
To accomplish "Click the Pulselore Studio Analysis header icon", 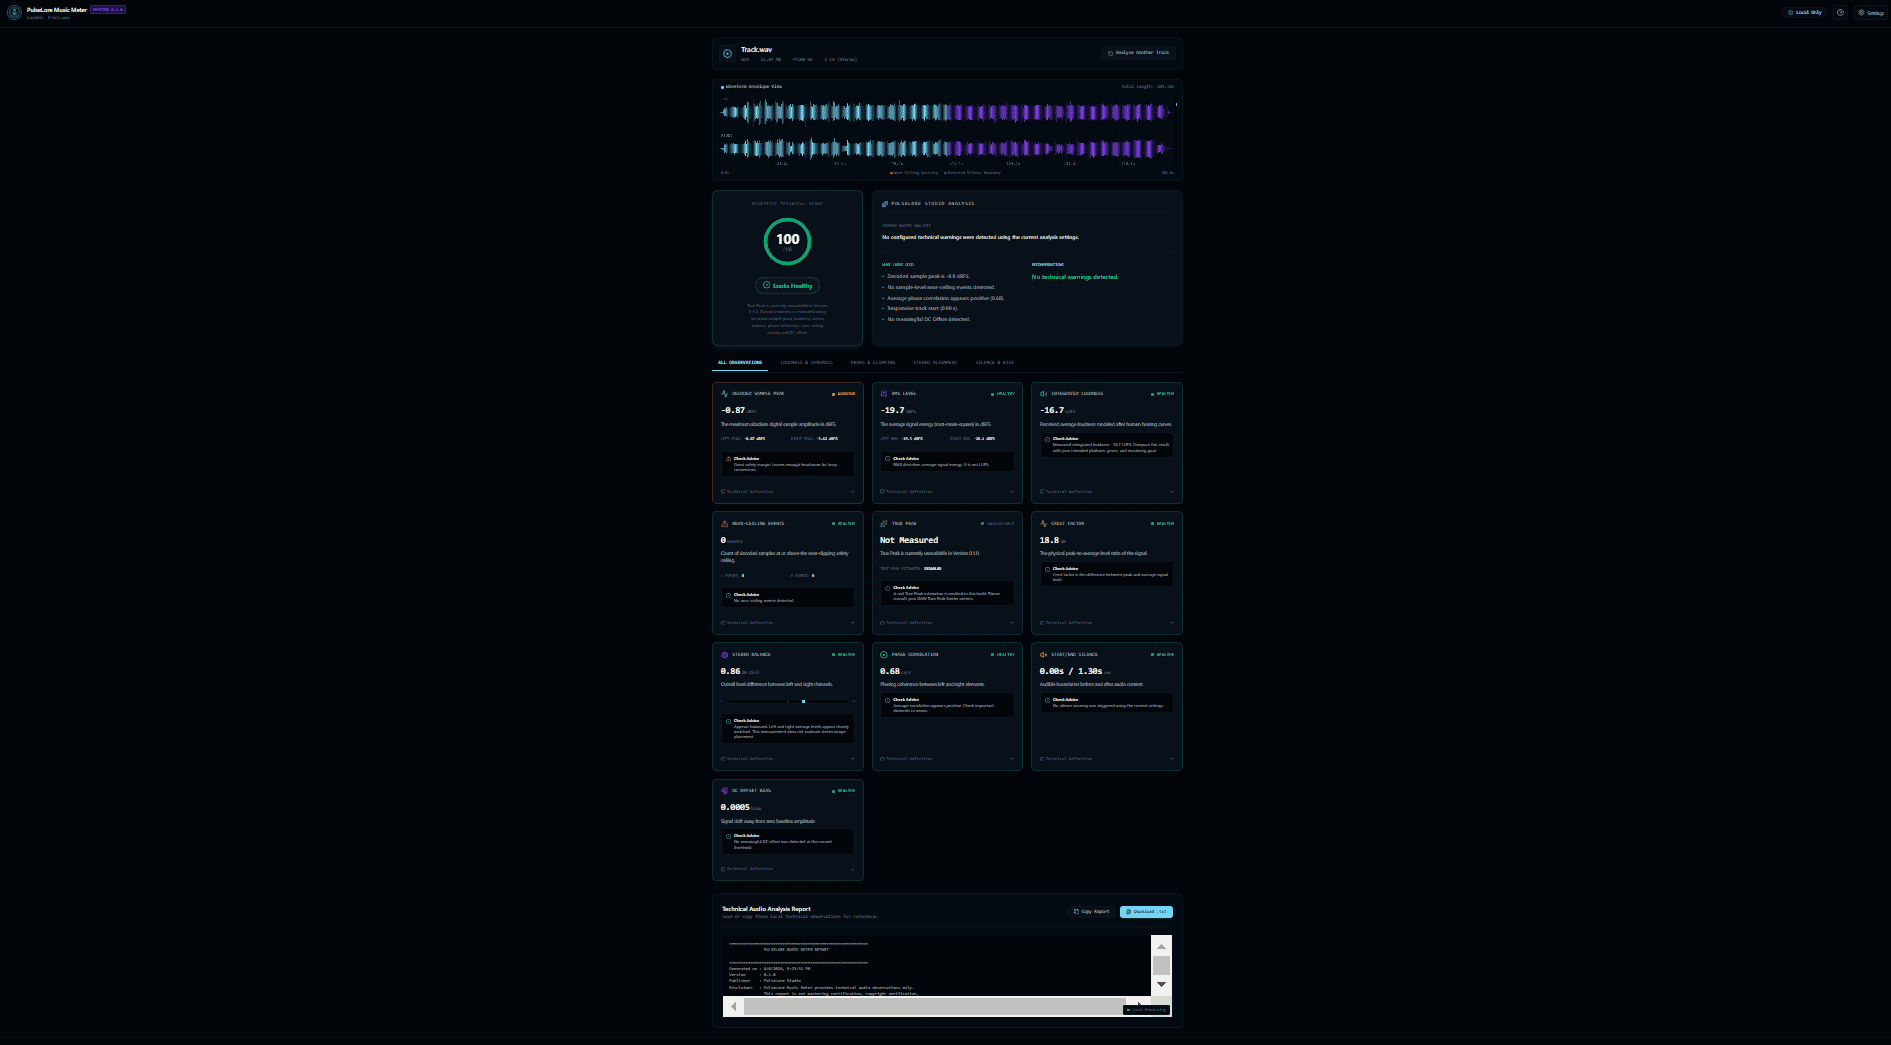I will 885,204.
